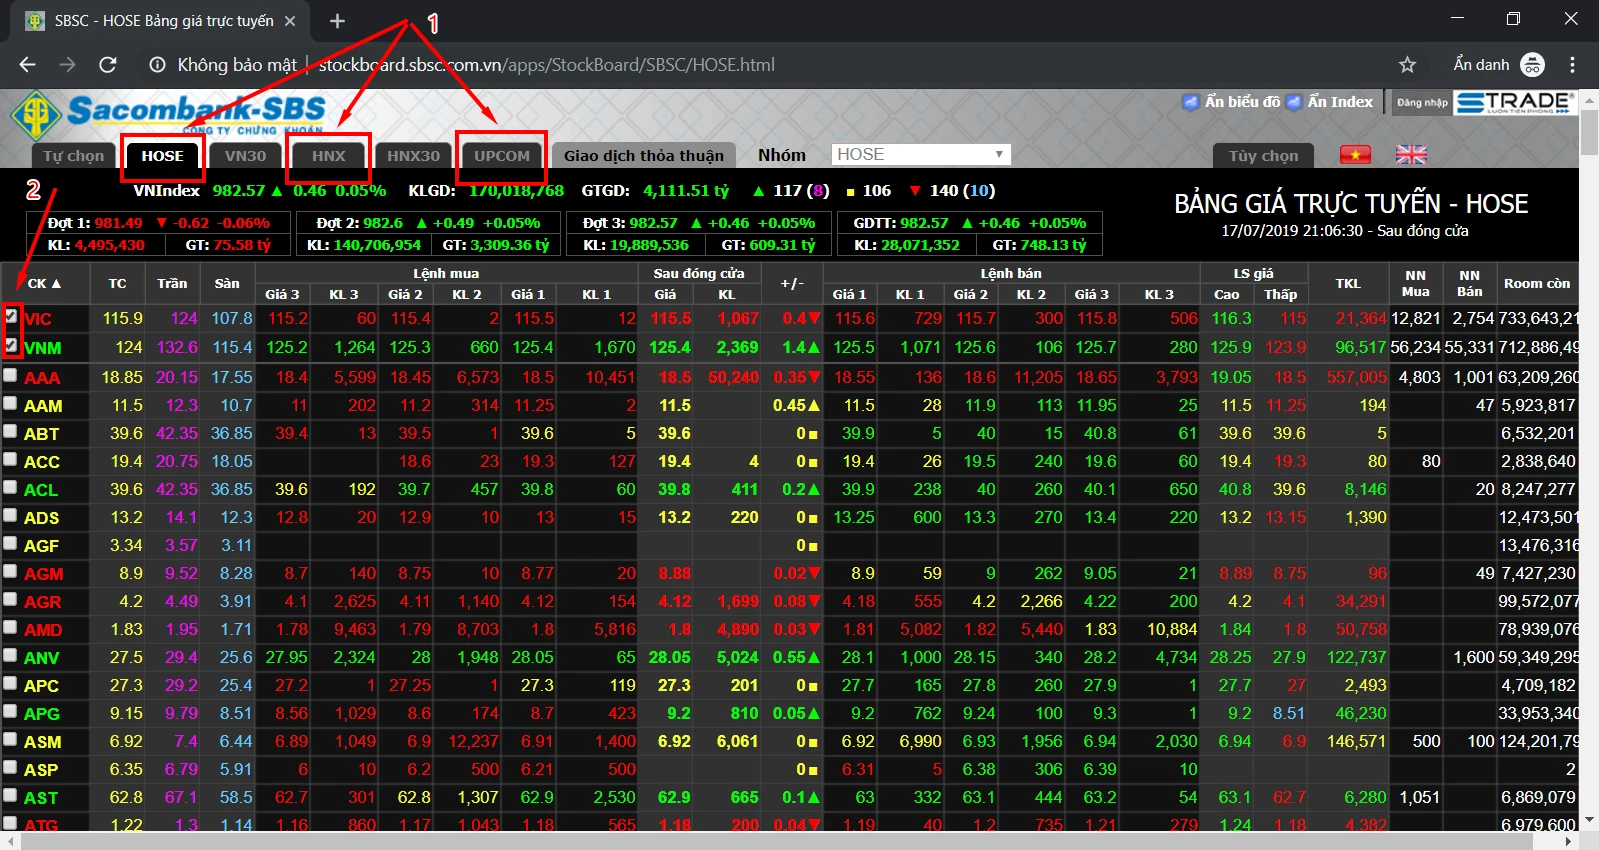1599x850 pixels.
Task: Switch to the UPCOM tab
Action: coord(501,155)
